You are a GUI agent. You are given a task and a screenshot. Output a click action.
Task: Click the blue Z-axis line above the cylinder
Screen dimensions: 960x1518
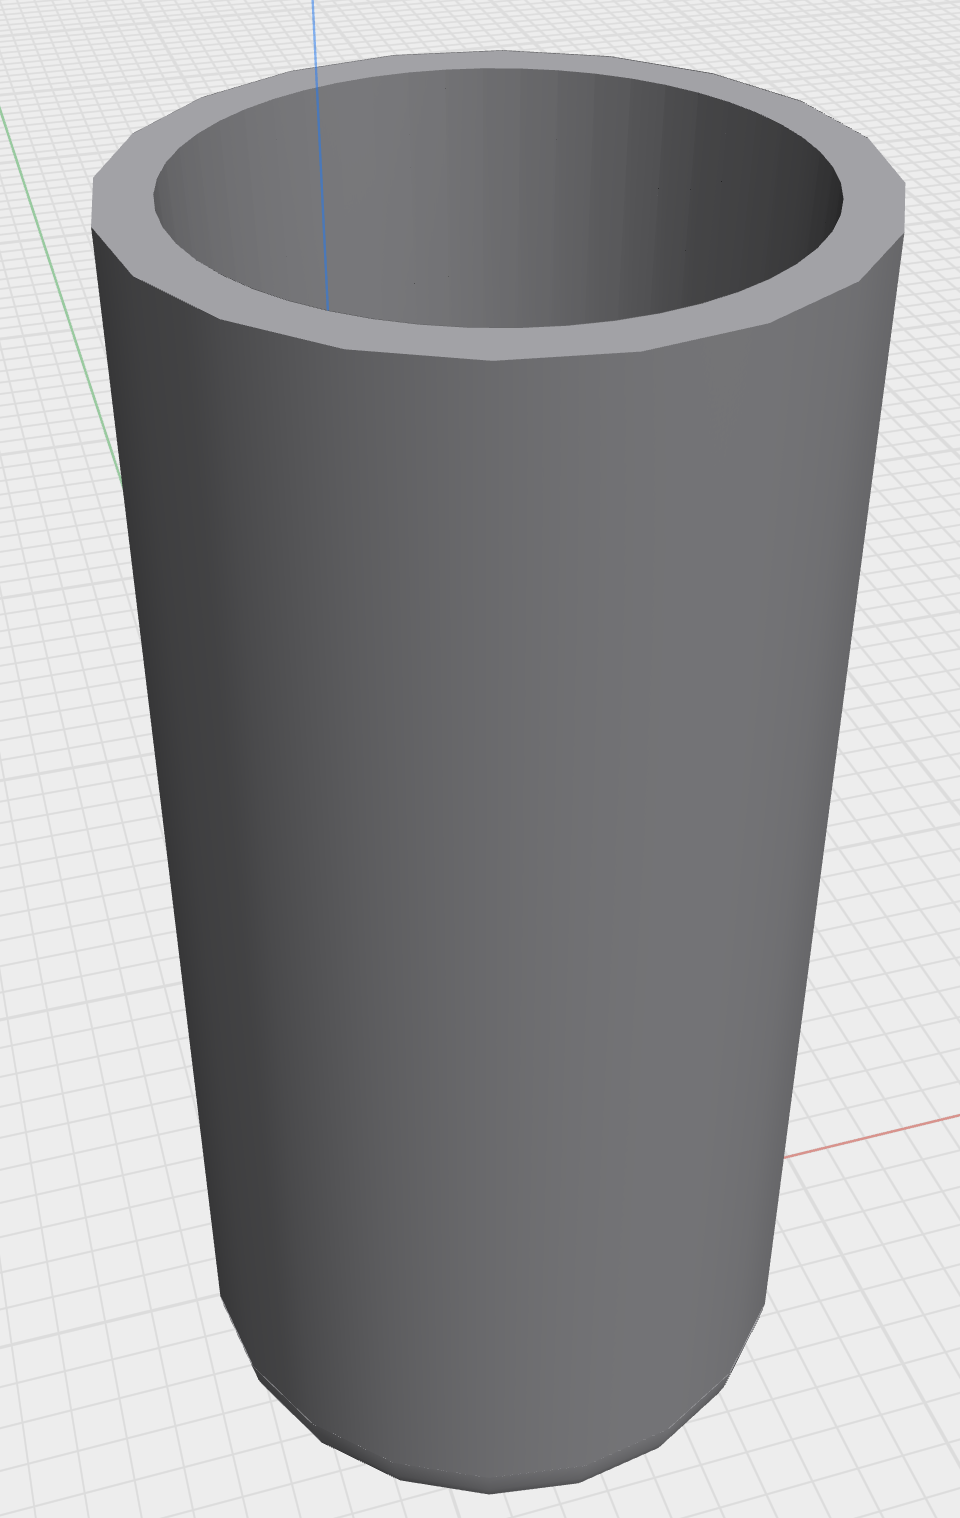click(x=314, y=25)
